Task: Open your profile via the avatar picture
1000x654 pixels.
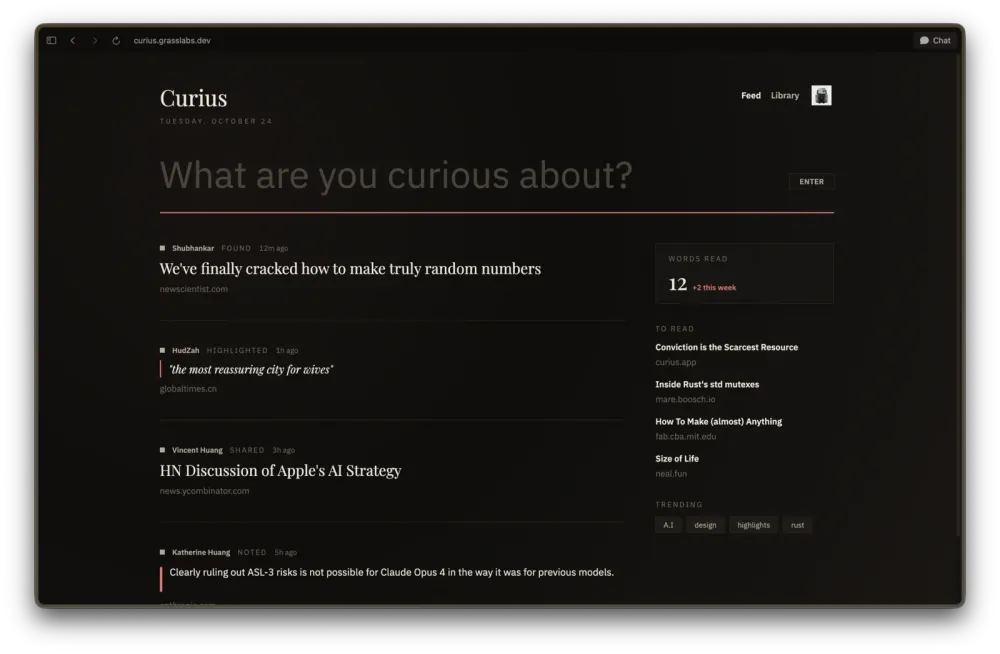Action: coord(821,95)
